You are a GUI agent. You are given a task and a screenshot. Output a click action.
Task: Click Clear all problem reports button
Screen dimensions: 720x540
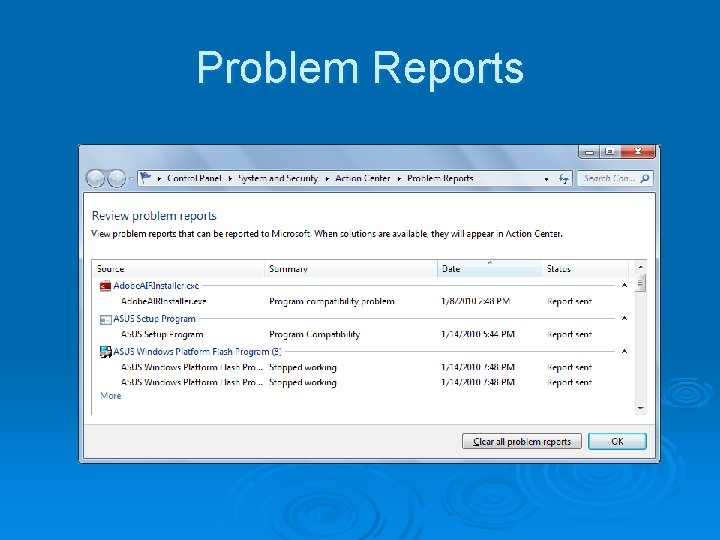pyautogui.click(x=522, y=441)
